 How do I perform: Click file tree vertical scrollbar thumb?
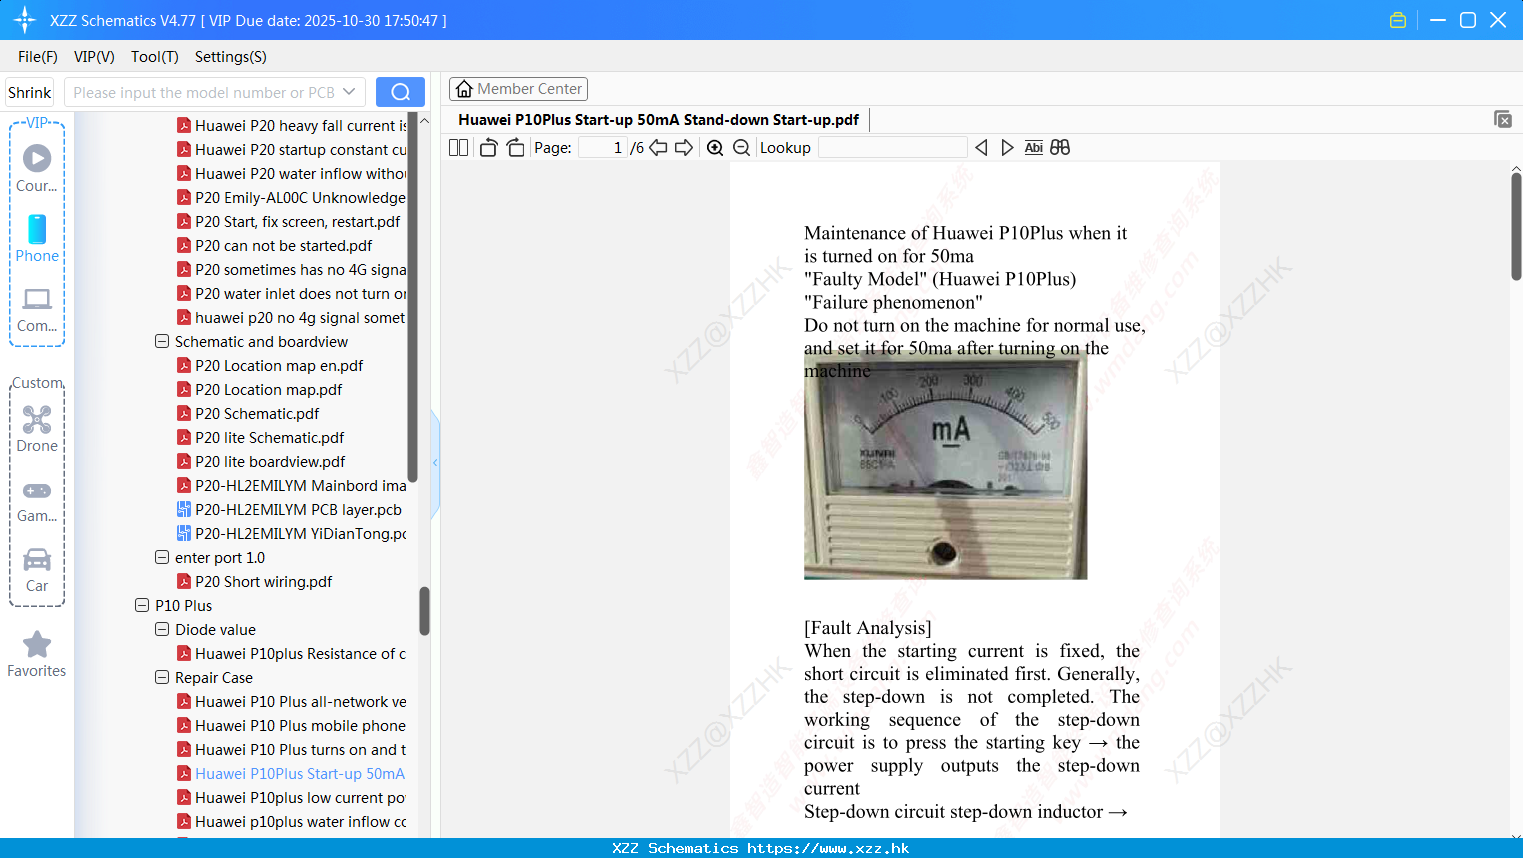424,611
